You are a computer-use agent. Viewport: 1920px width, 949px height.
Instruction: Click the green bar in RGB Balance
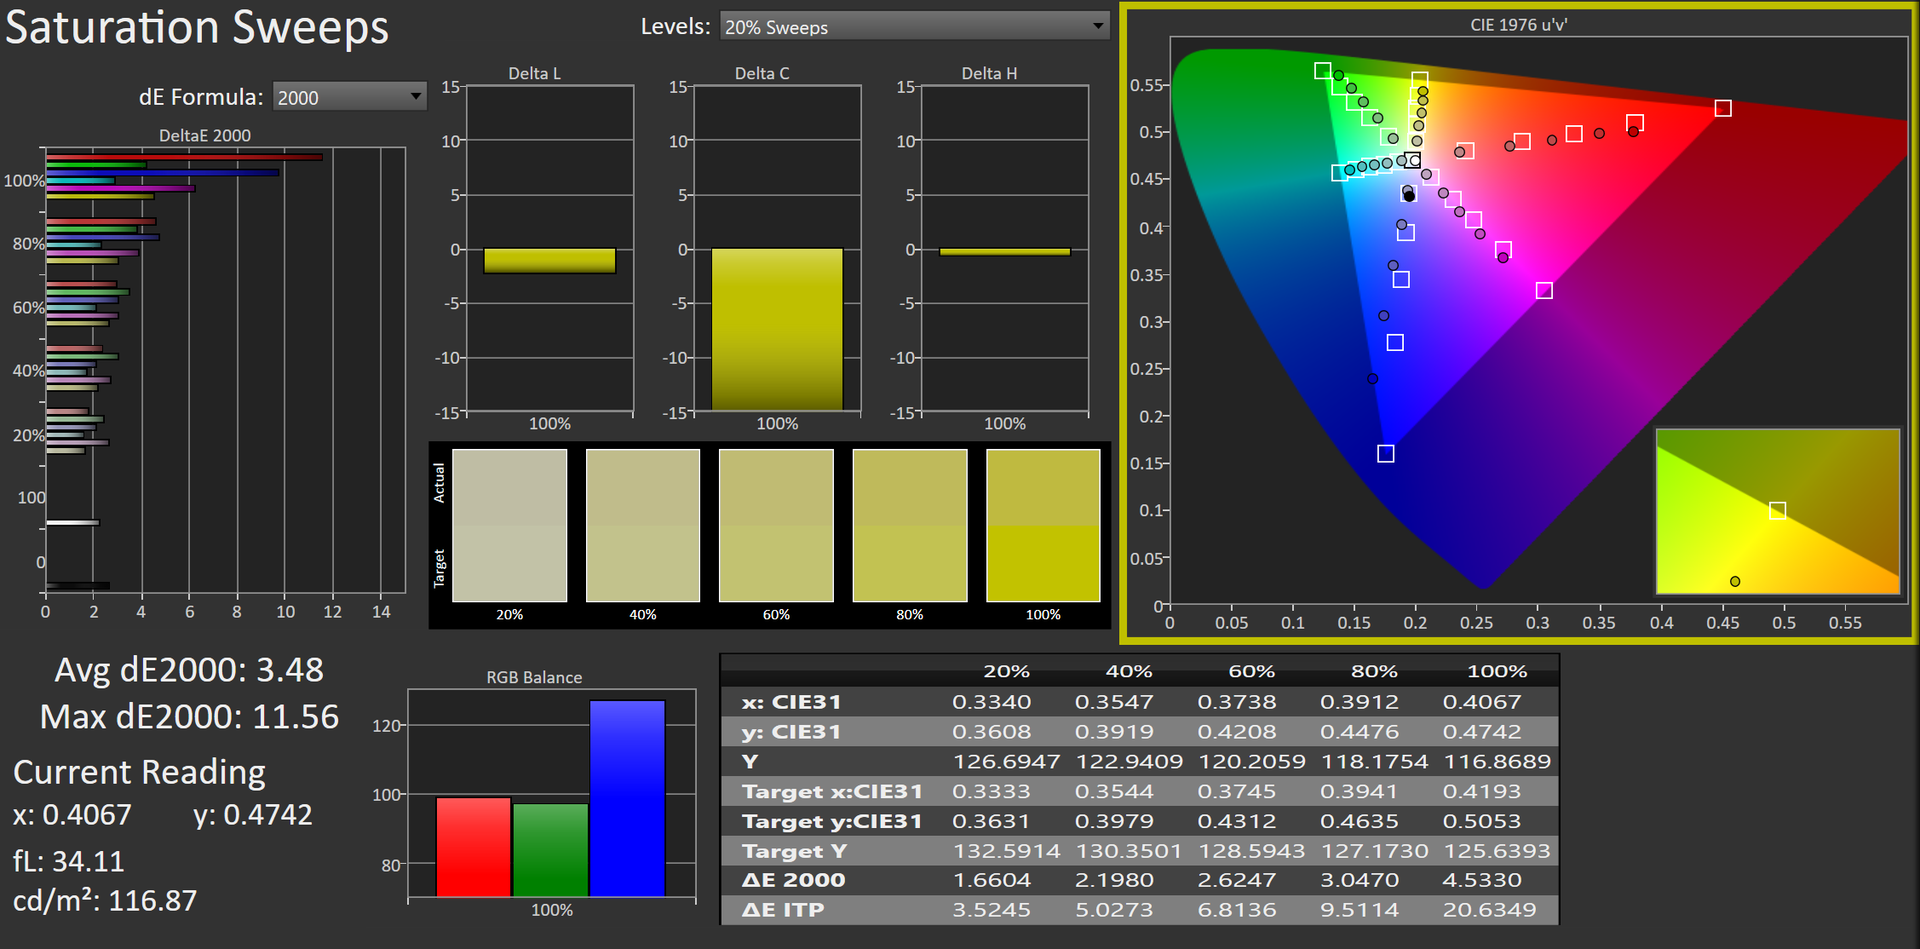(550, 850)
